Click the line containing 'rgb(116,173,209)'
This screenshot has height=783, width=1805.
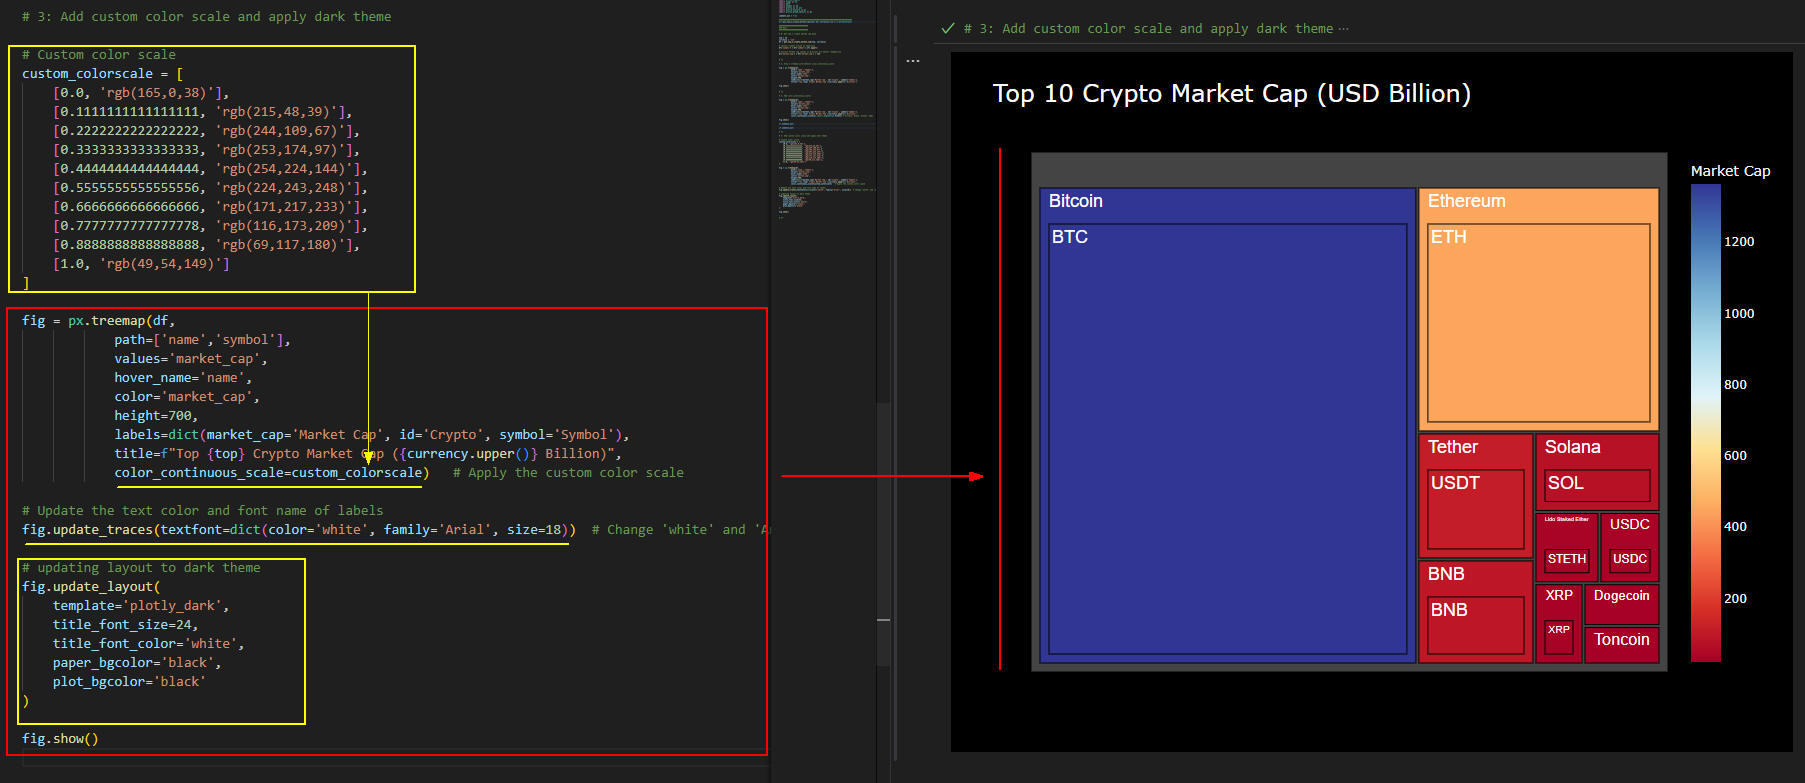point(210,226)
